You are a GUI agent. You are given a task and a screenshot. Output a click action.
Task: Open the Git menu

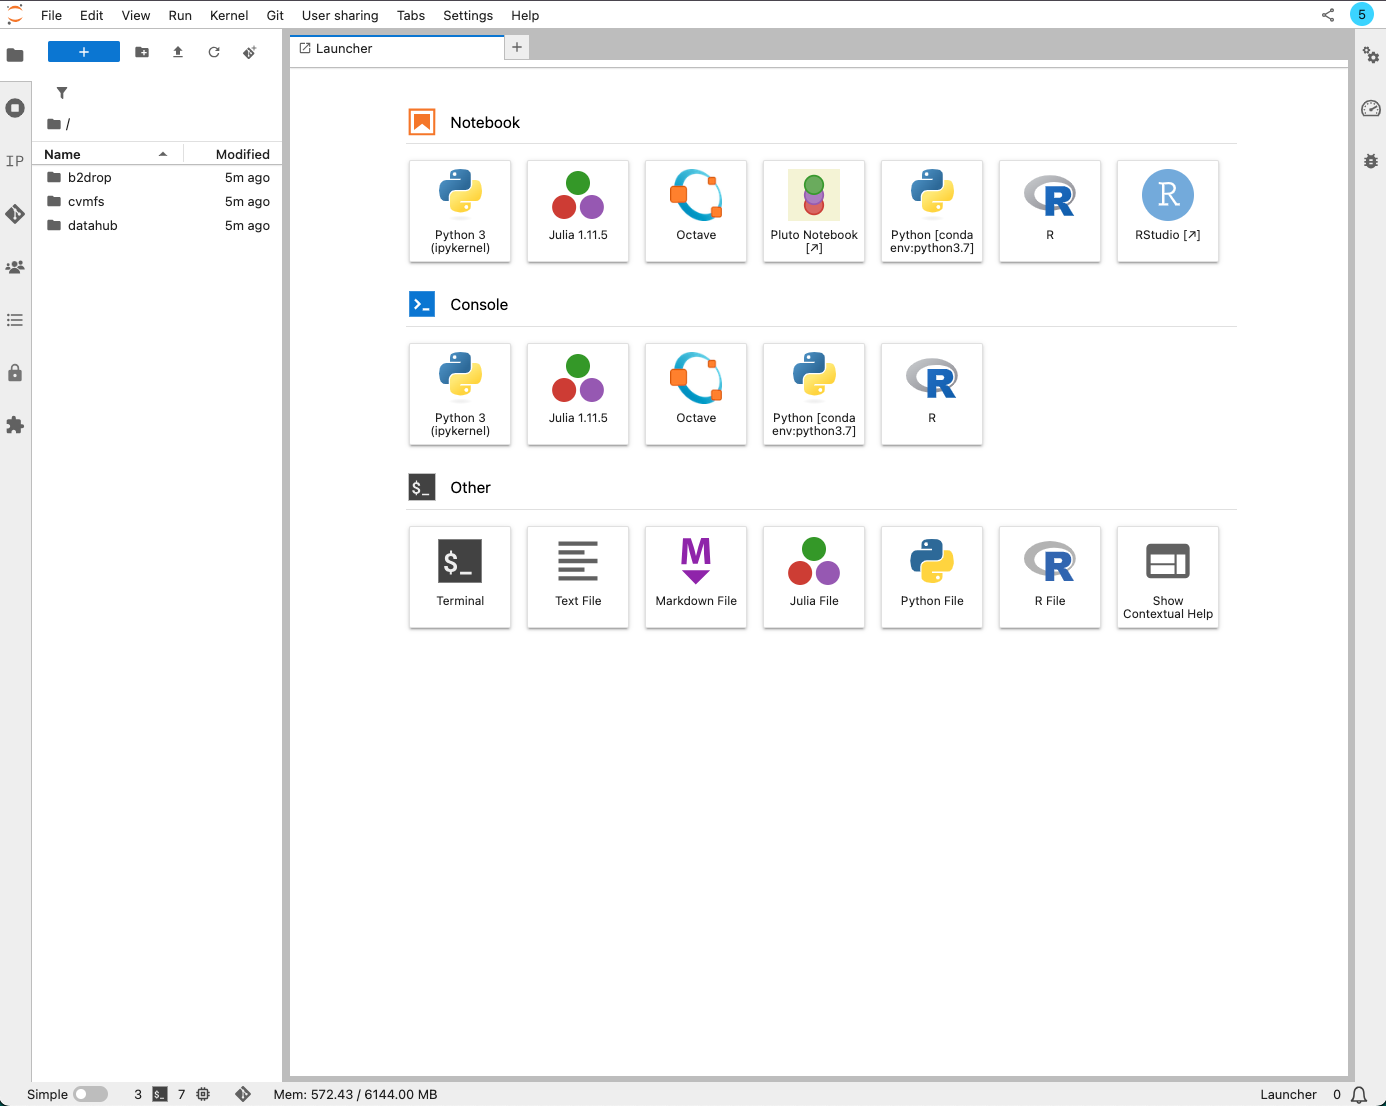click(275, 15)
